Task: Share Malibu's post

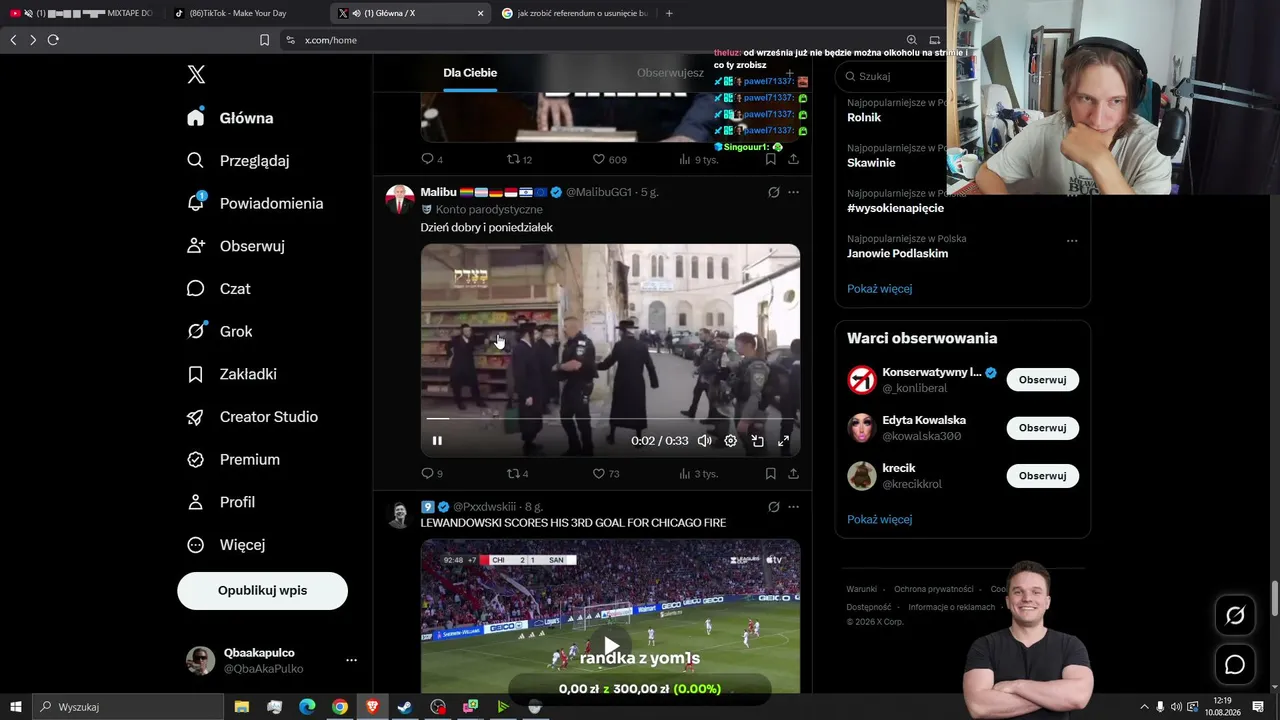Action: point(793,474)
